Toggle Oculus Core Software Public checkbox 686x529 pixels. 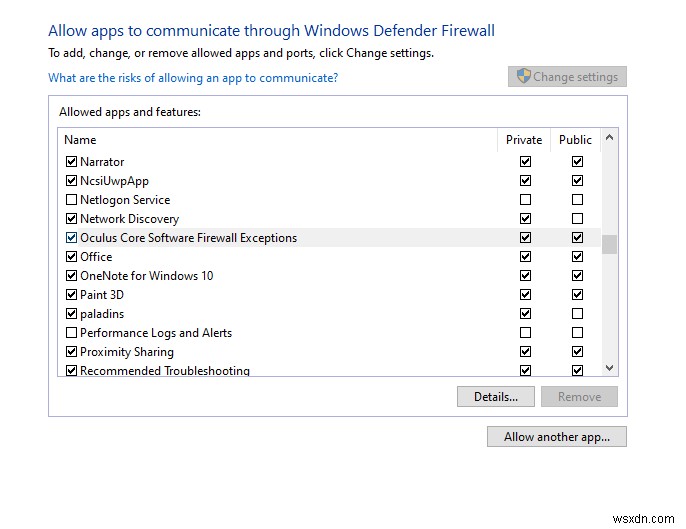(x=578, y=238)
